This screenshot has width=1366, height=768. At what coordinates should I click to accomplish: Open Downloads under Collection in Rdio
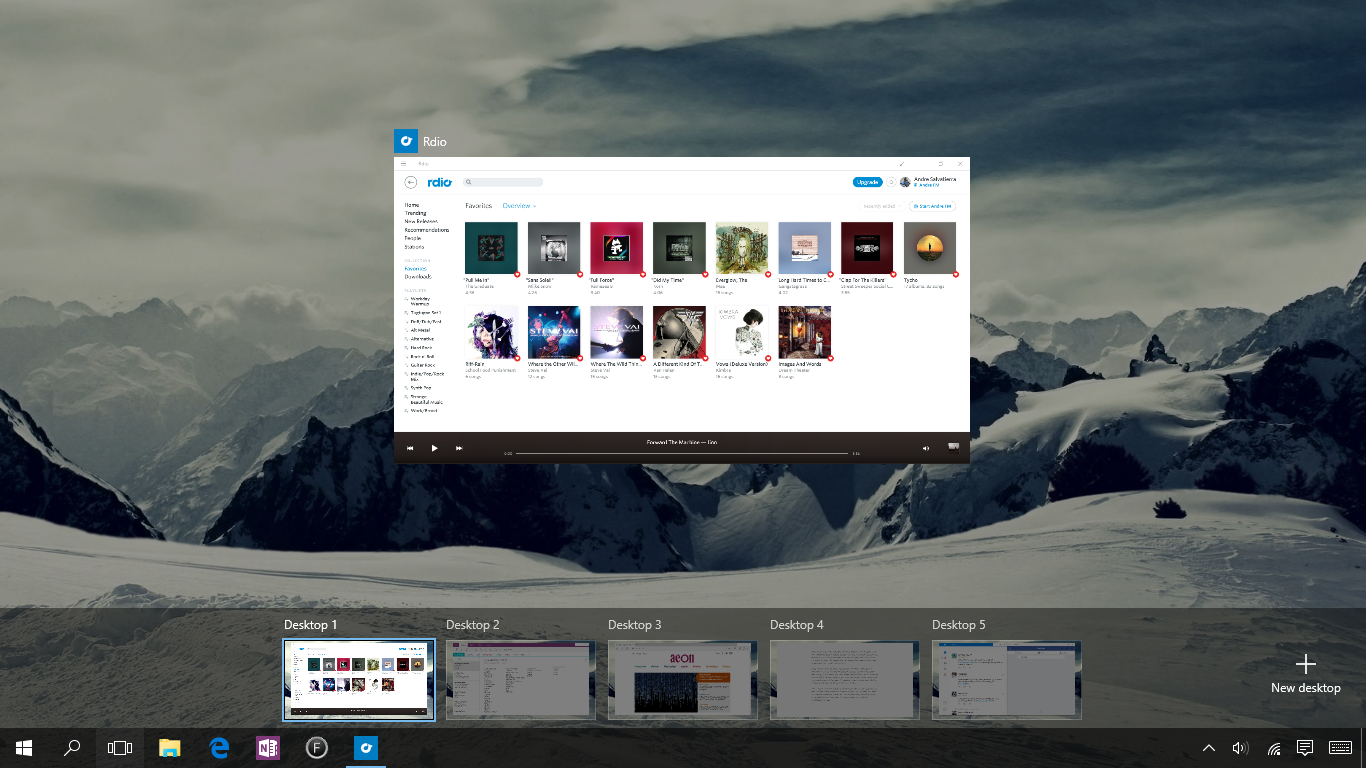(418, 276)
